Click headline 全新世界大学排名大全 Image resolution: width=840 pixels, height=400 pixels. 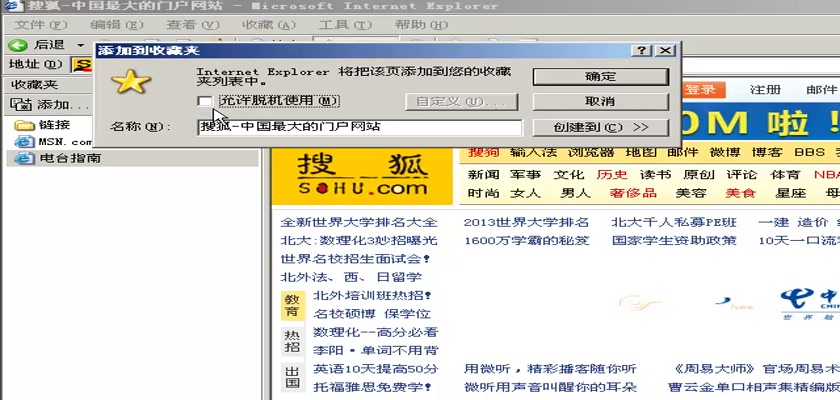click(x=359, y=222)
